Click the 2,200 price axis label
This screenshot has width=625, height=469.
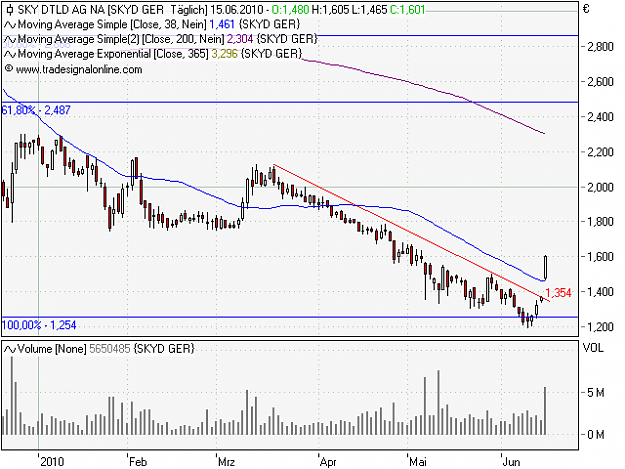point(600,152)
